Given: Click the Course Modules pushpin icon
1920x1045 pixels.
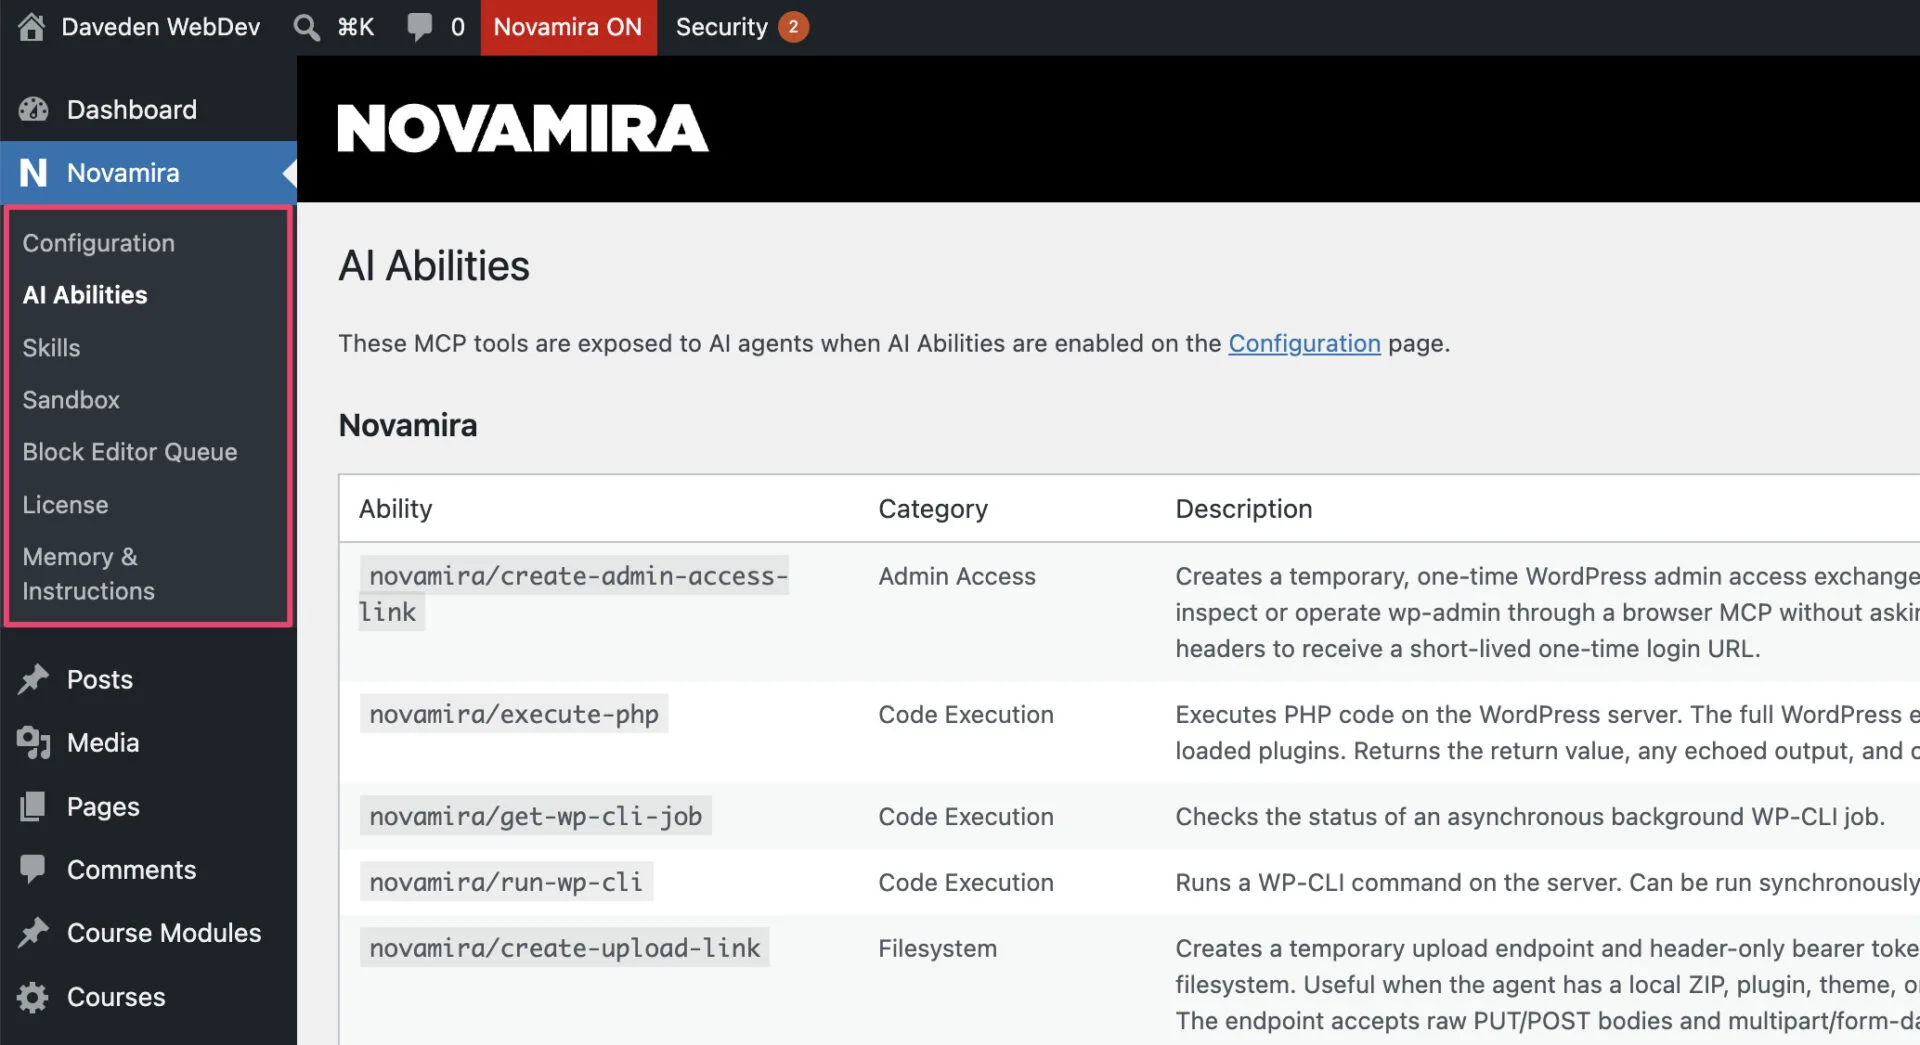Looking at the screenshot, I should pyautogui.click(x=33, y=933).
